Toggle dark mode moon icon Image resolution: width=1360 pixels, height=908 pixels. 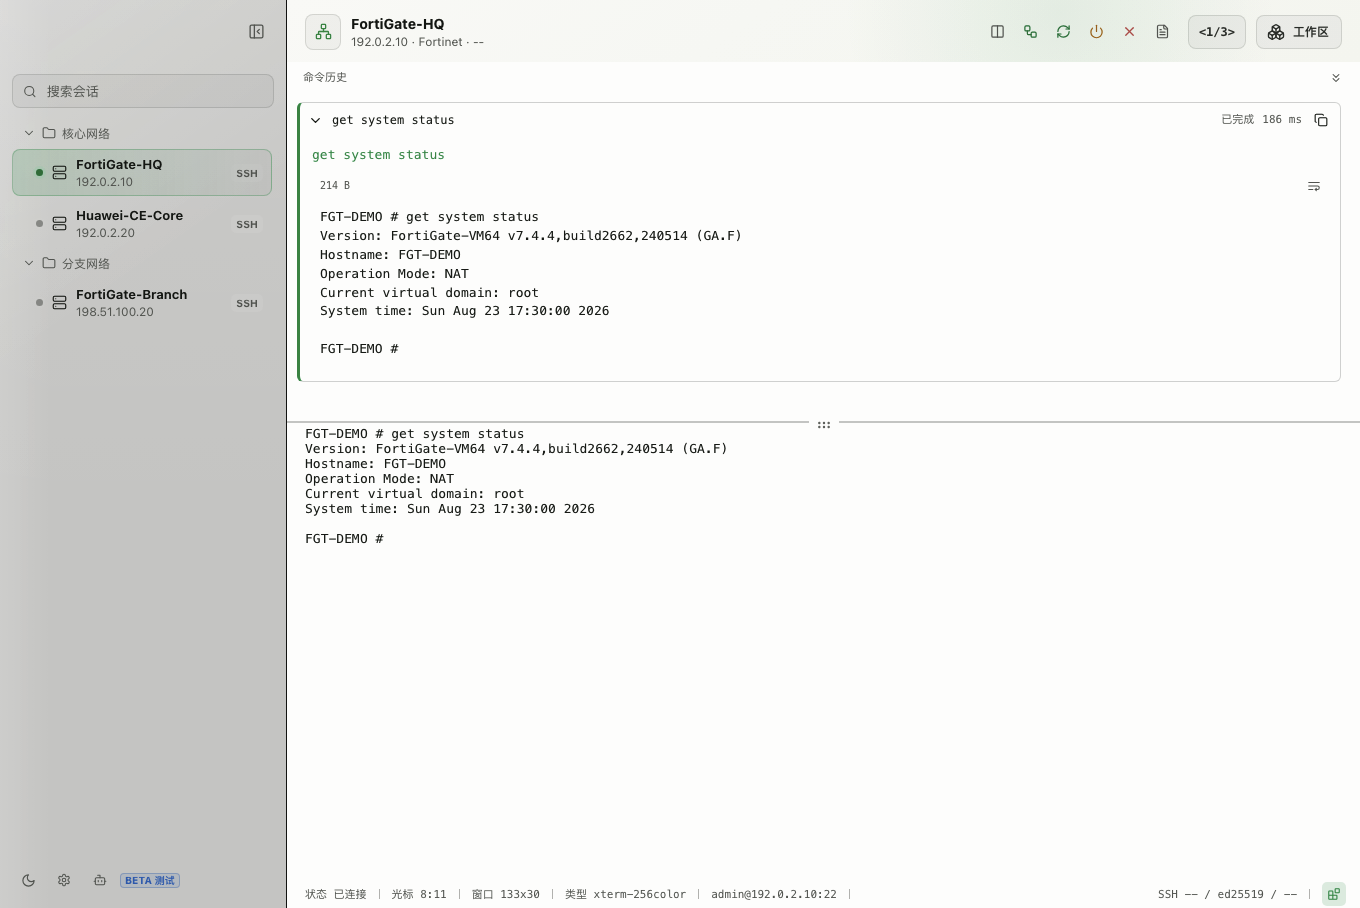point(28,881)
